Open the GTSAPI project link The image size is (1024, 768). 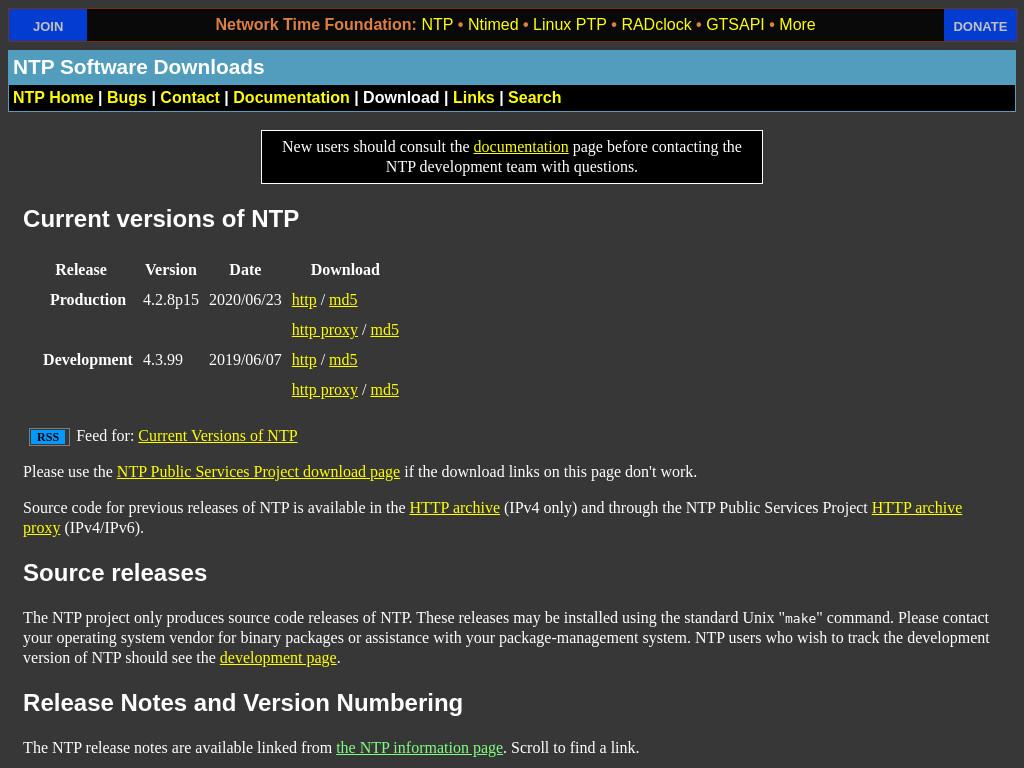point(735,25)
